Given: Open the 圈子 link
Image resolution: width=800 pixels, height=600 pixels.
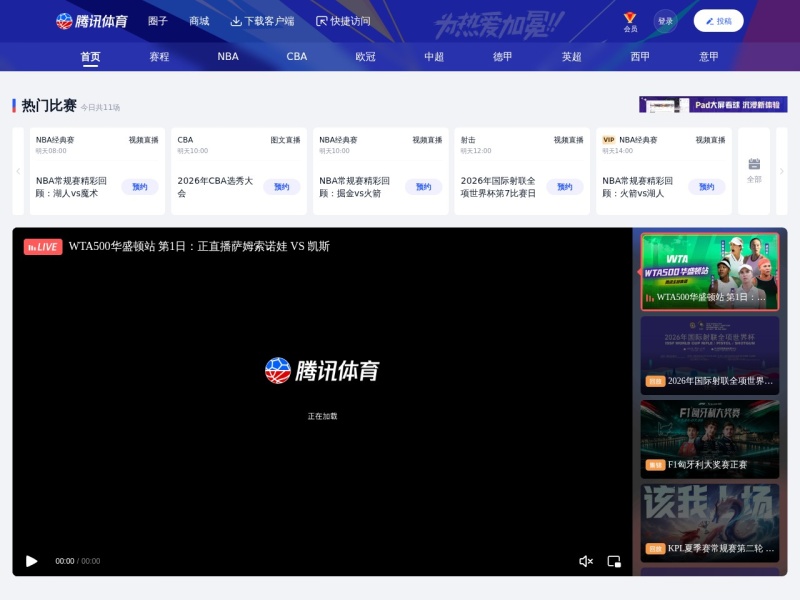Looking at the screenshot, I should pos(158,21).
